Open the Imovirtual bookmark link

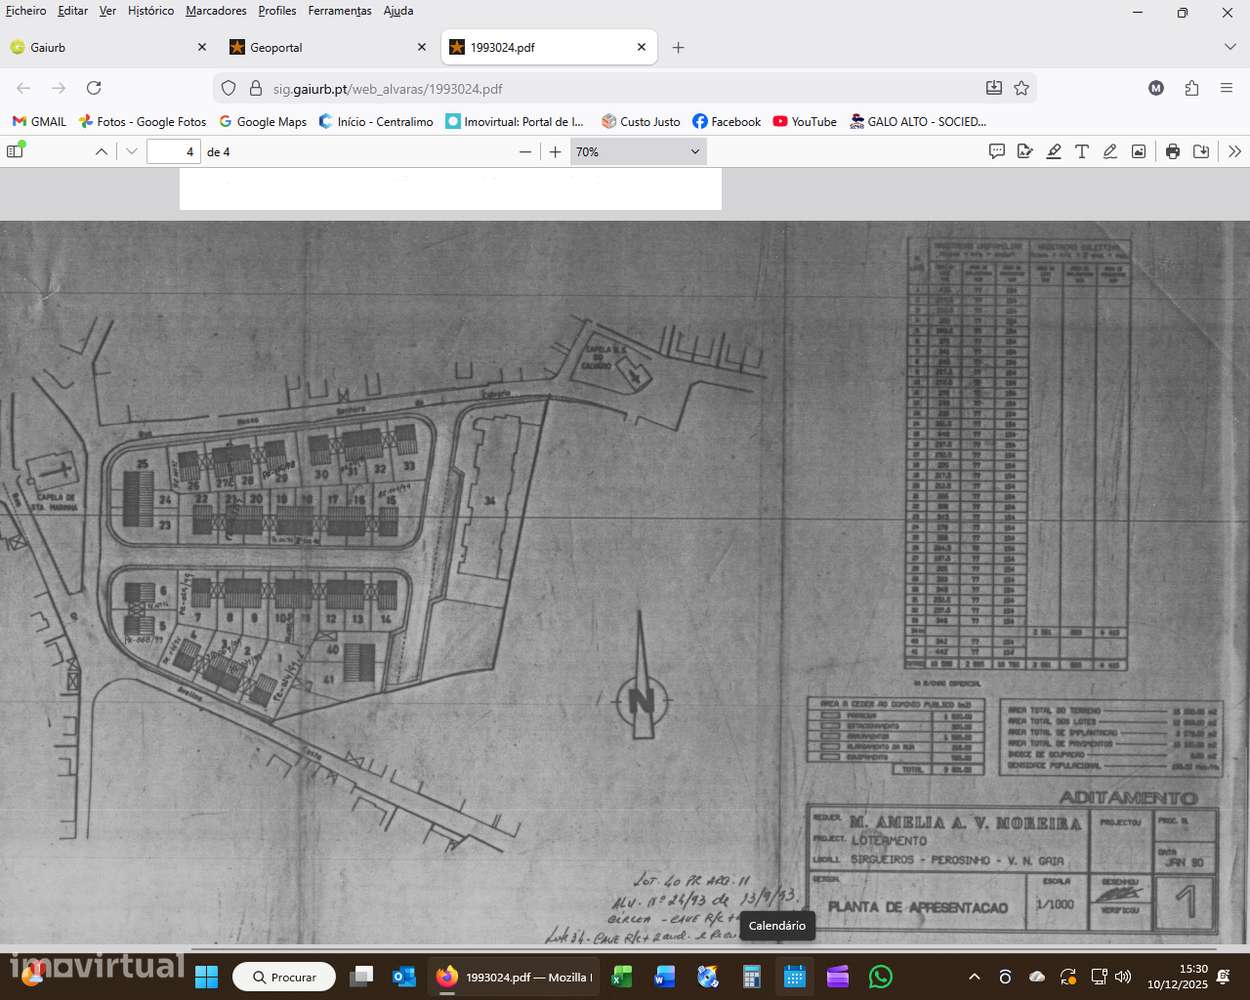tap(515, 122)
